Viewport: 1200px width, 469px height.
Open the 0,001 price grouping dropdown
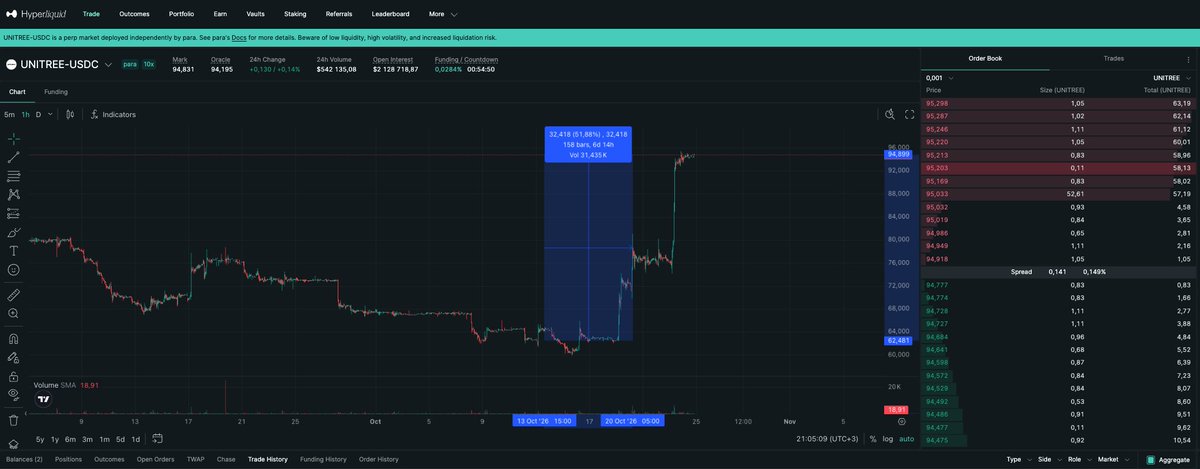940,77
